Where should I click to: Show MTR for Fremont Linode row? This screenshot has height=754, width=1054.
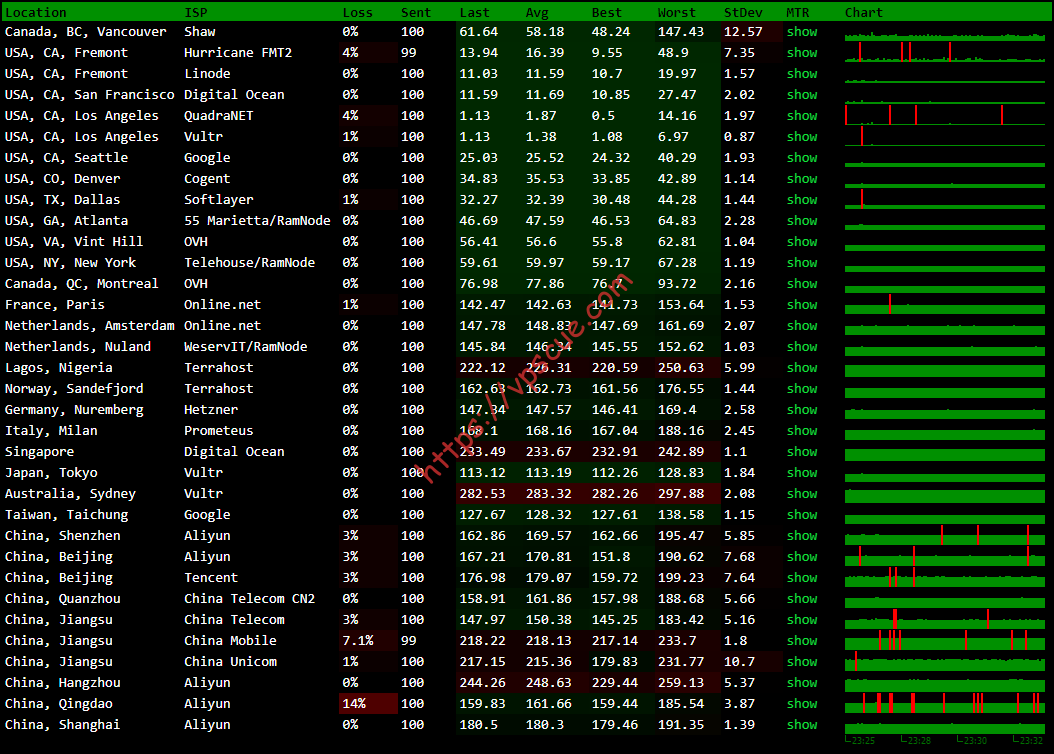coord(802,73)
